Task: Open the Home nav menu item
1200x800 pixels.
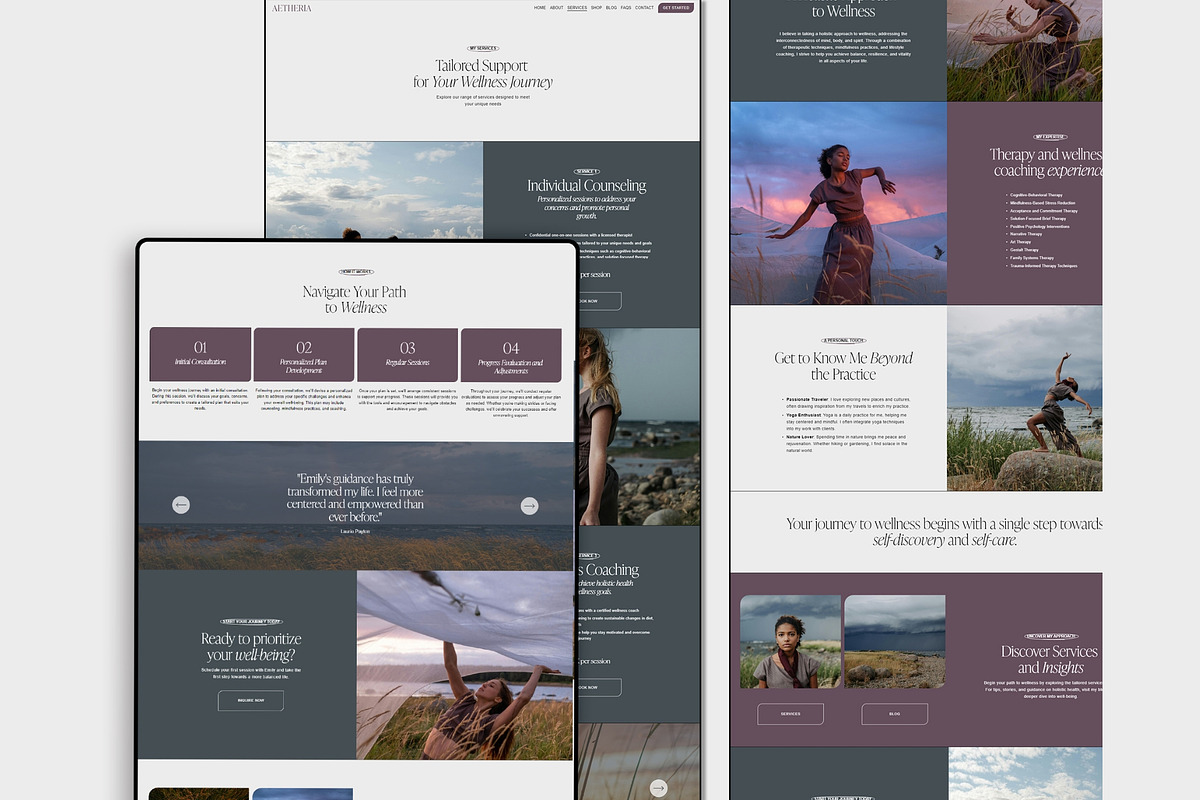Action: (540, 8)
